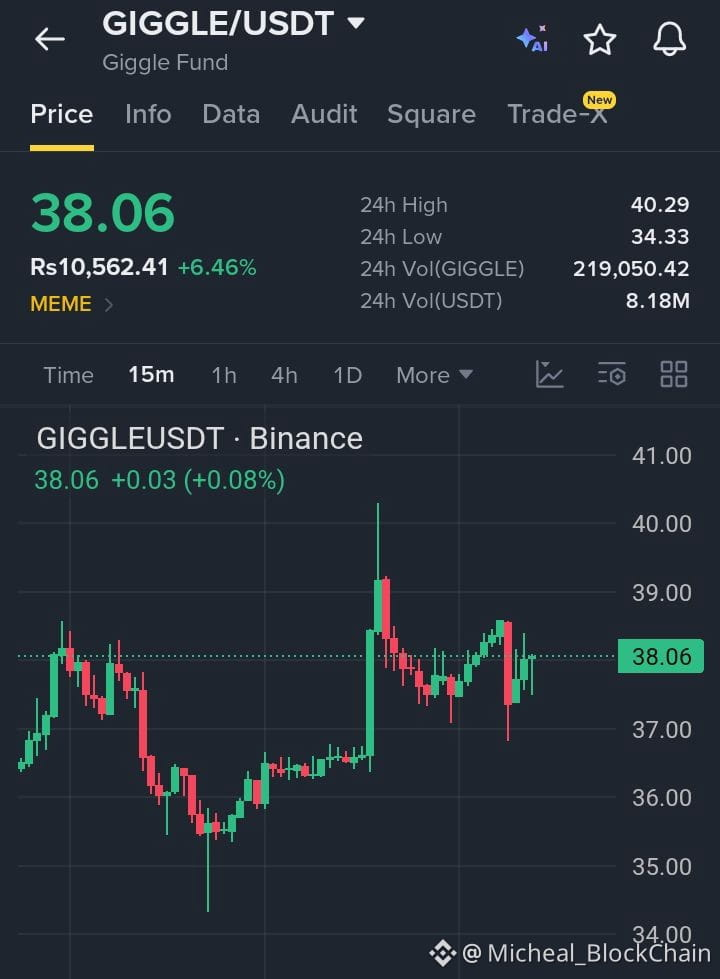Click the GIGGLEUSDT · Binance chart title
Viewport: 720px width, 979px height.
click(x=200, y=438)
